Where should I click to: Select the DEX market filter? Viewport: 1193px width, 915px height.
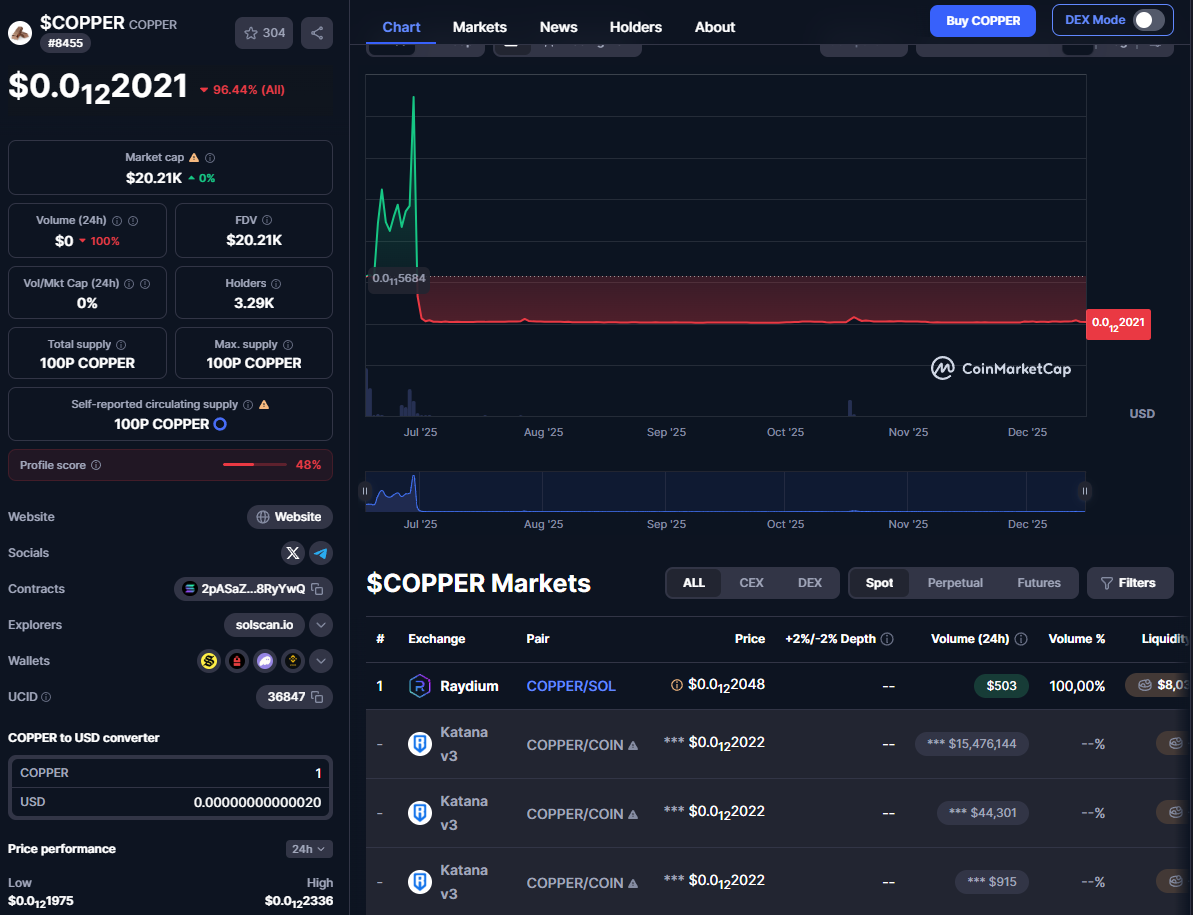(810, 583)
